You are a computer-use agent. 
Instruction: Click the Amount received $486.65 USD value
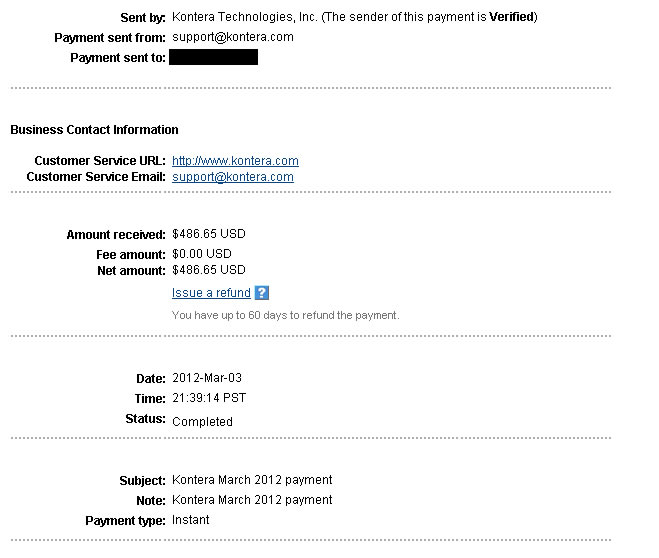click(209, 234)
